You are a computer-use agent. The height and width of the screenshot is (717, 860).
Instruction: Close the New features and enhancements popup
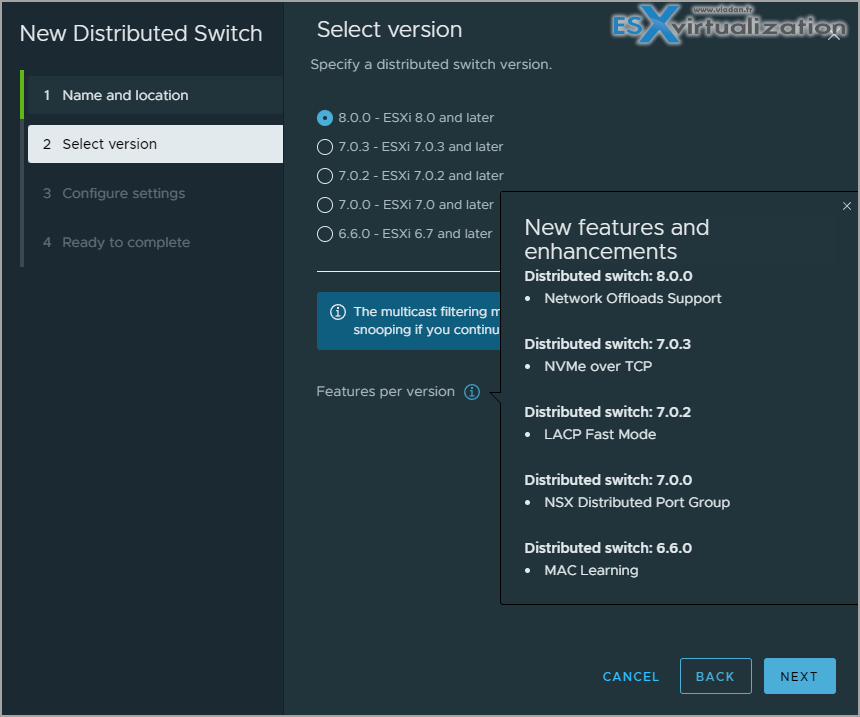tap(847, 206)
